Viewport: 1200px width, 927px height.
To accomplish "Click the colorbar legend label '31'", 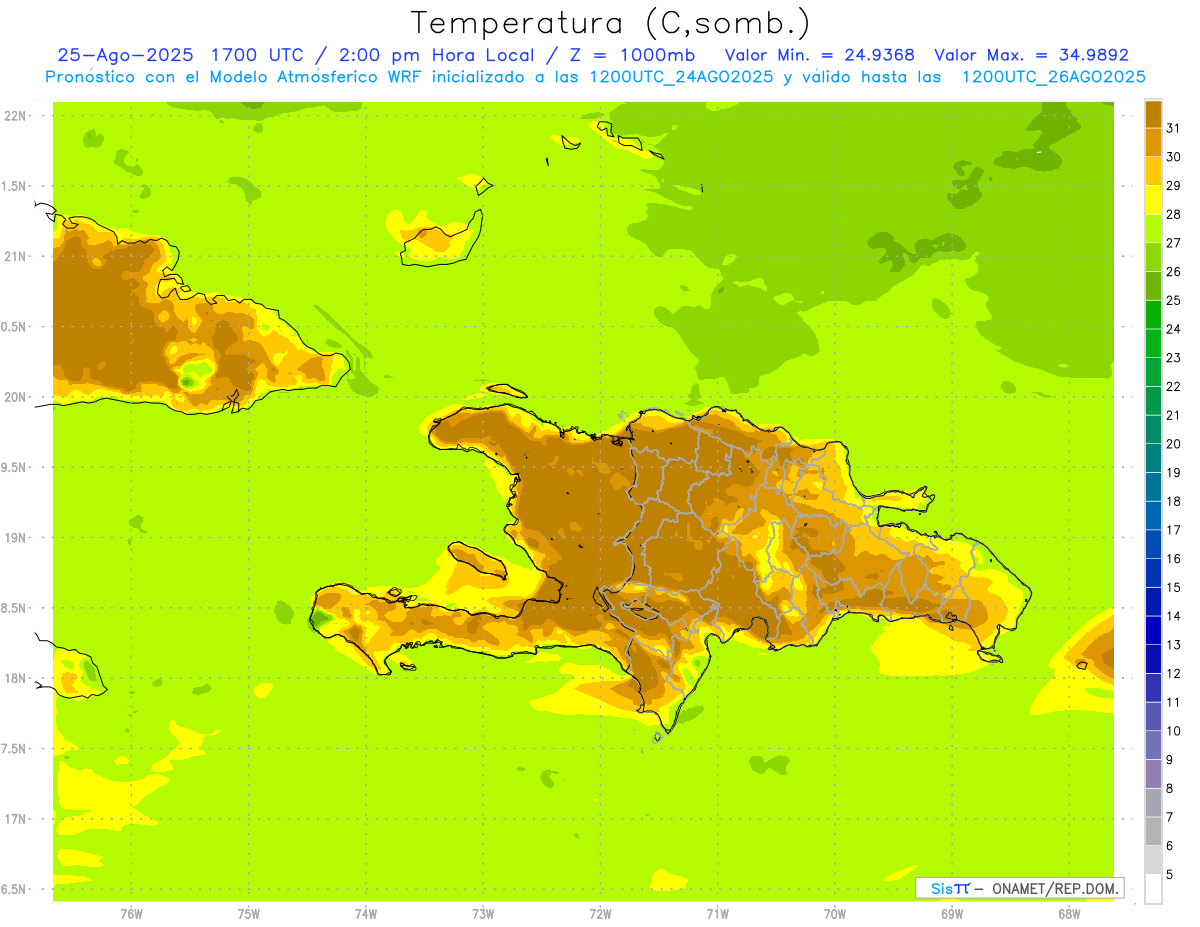I will [x=1174, y=128].
